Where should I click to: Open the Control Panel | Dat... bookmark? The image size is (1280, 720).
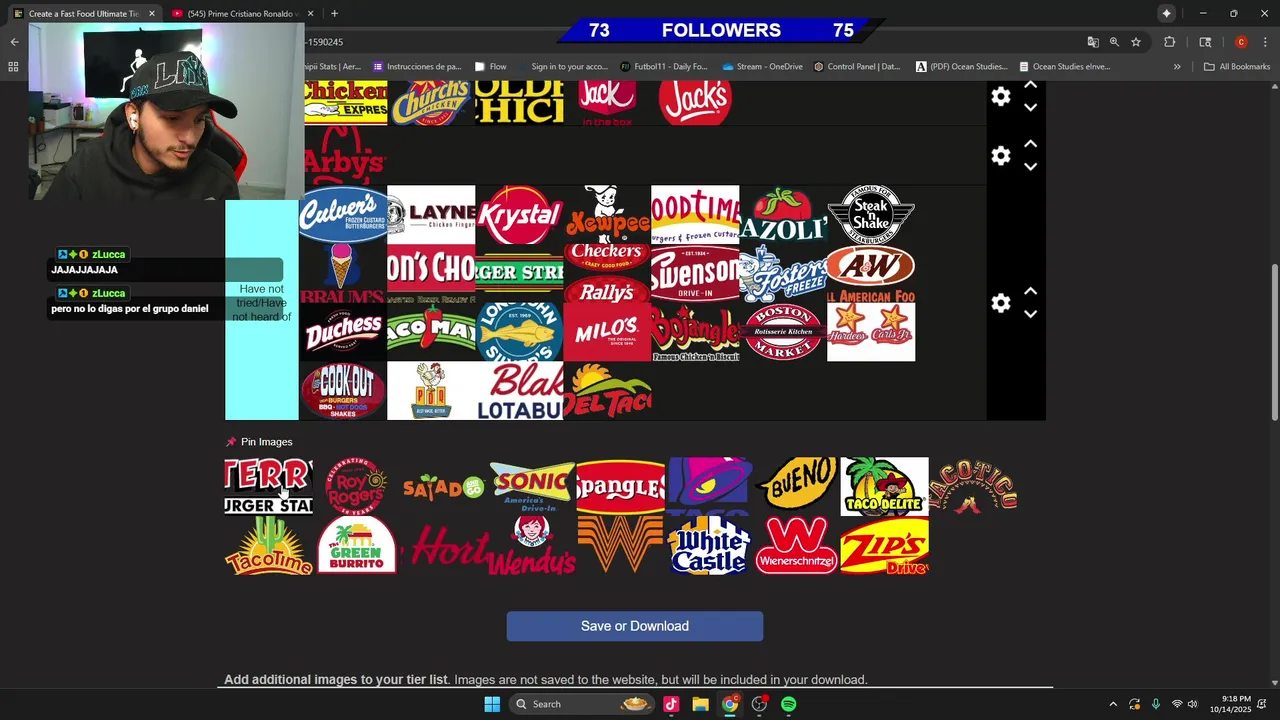(857, 67)
